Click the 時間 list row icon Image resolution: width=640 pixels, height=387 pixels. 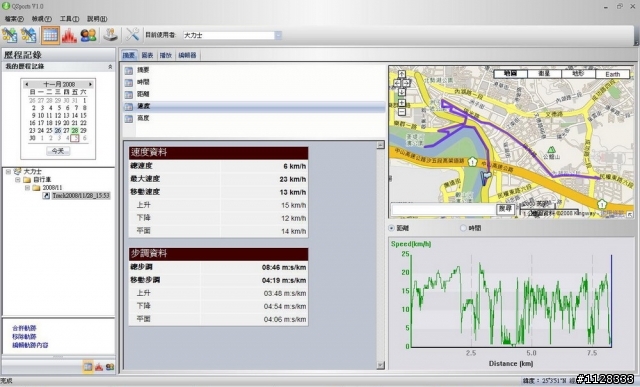pyautogui.click(x=129, y=82)
